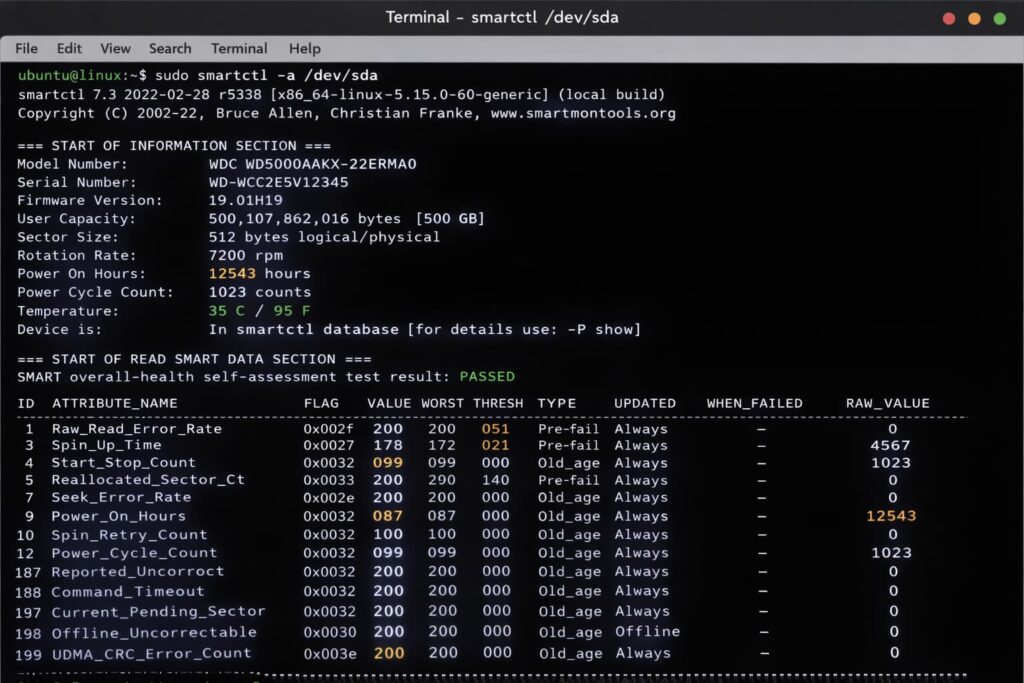The height and width of the screenshot is (683, 1024).
Task: Open the File menu
Action: (26, 48)
